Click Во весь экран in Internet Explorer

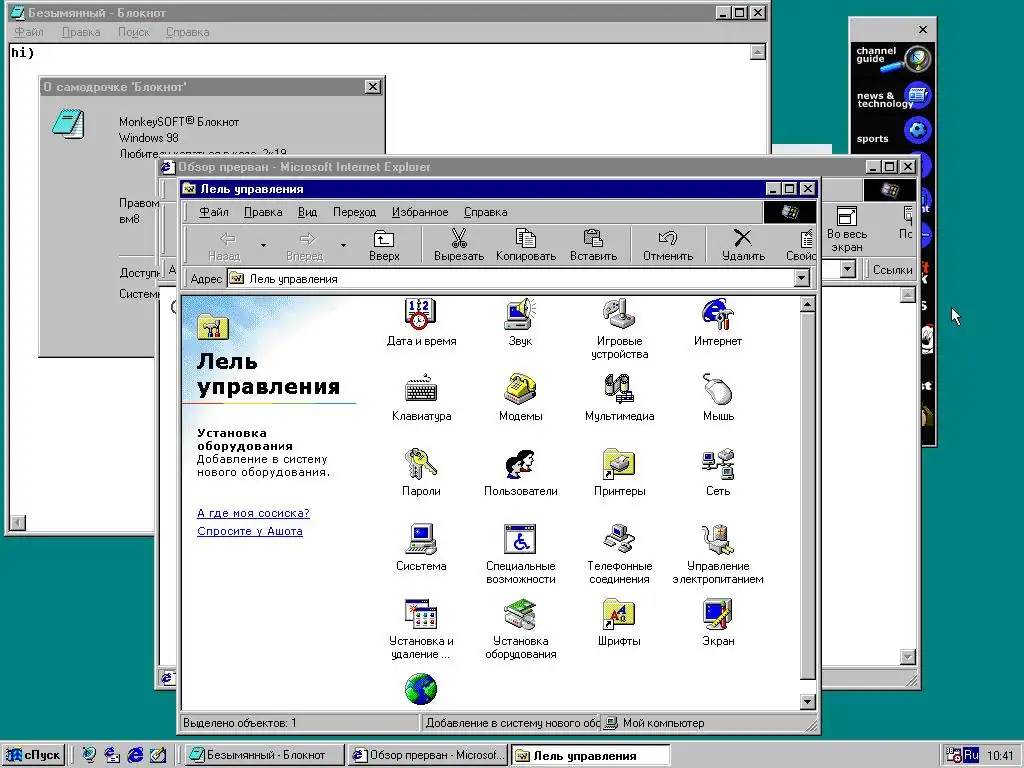[847, 230]
